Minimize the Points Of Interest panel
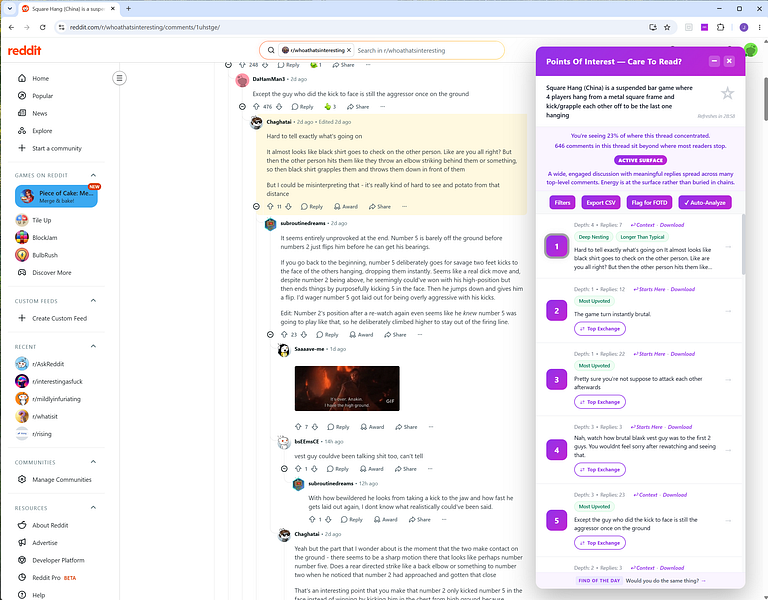 [714, 61]
